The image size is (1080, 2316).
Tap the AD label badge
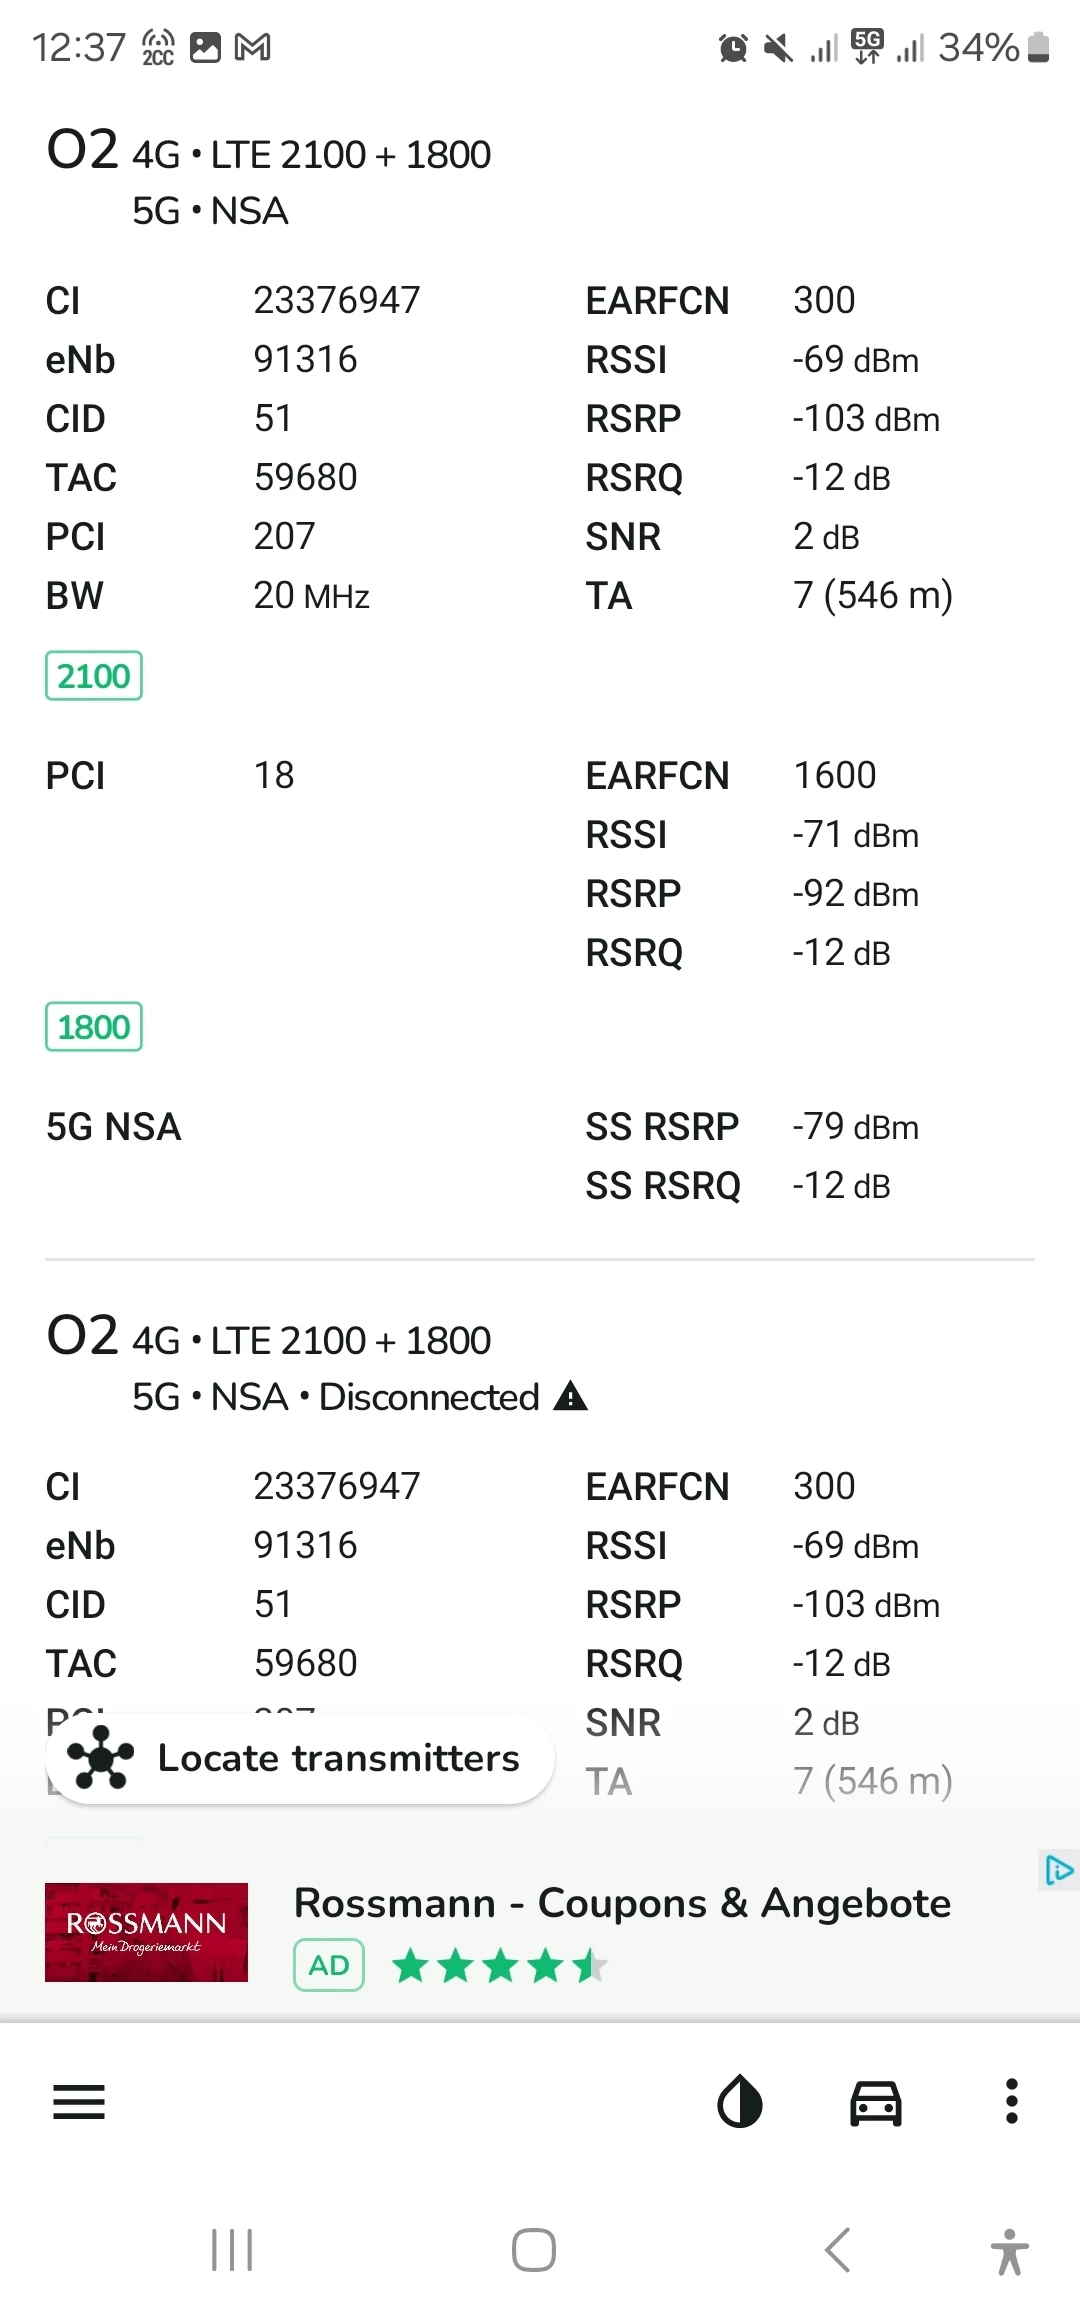(329, 1965)
